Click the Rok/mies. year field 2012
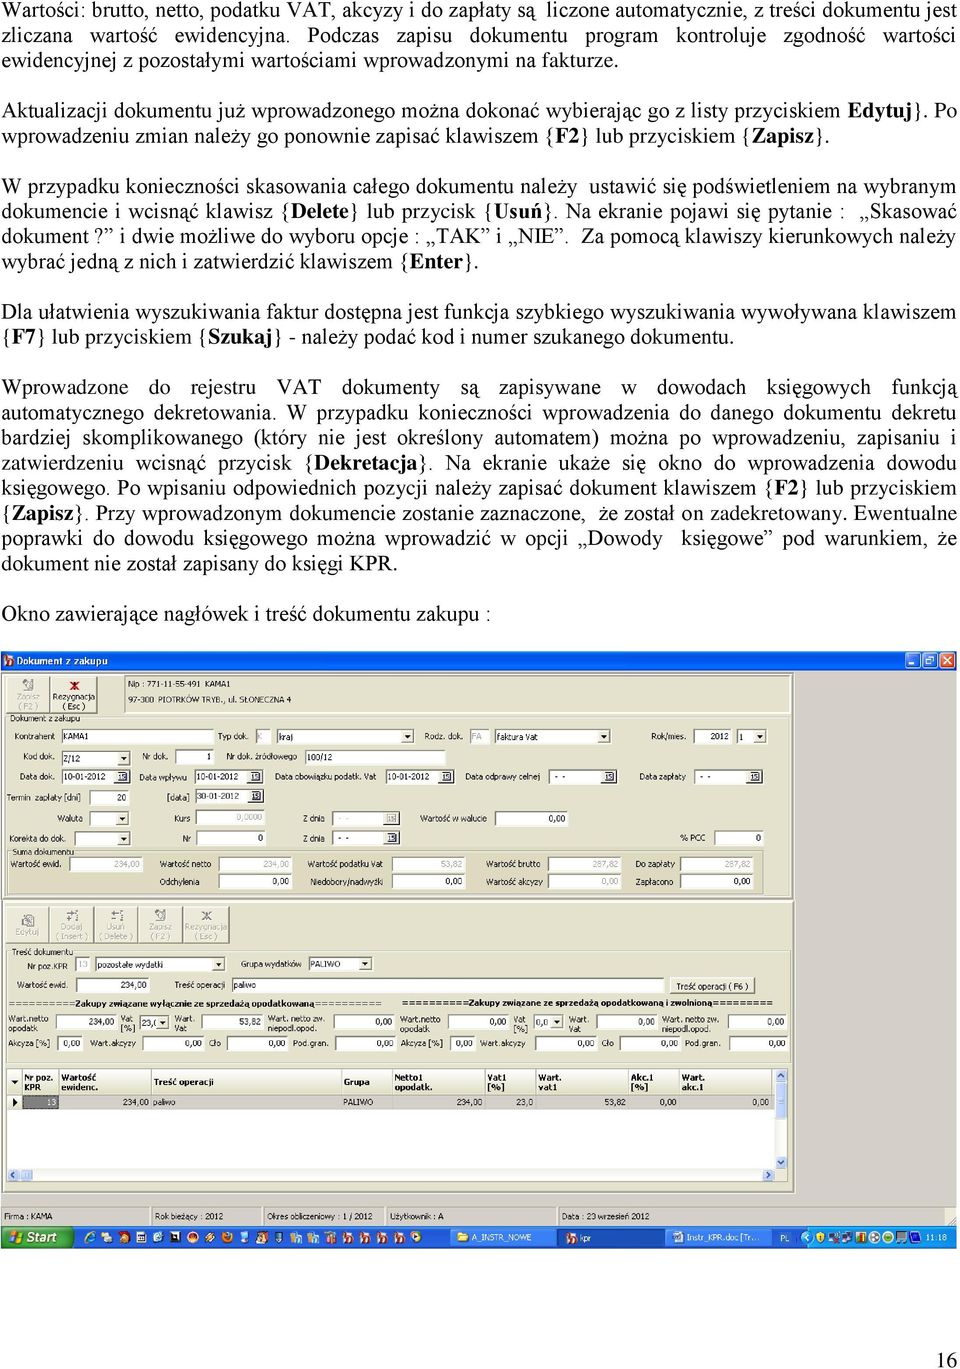 click(713, 737)
